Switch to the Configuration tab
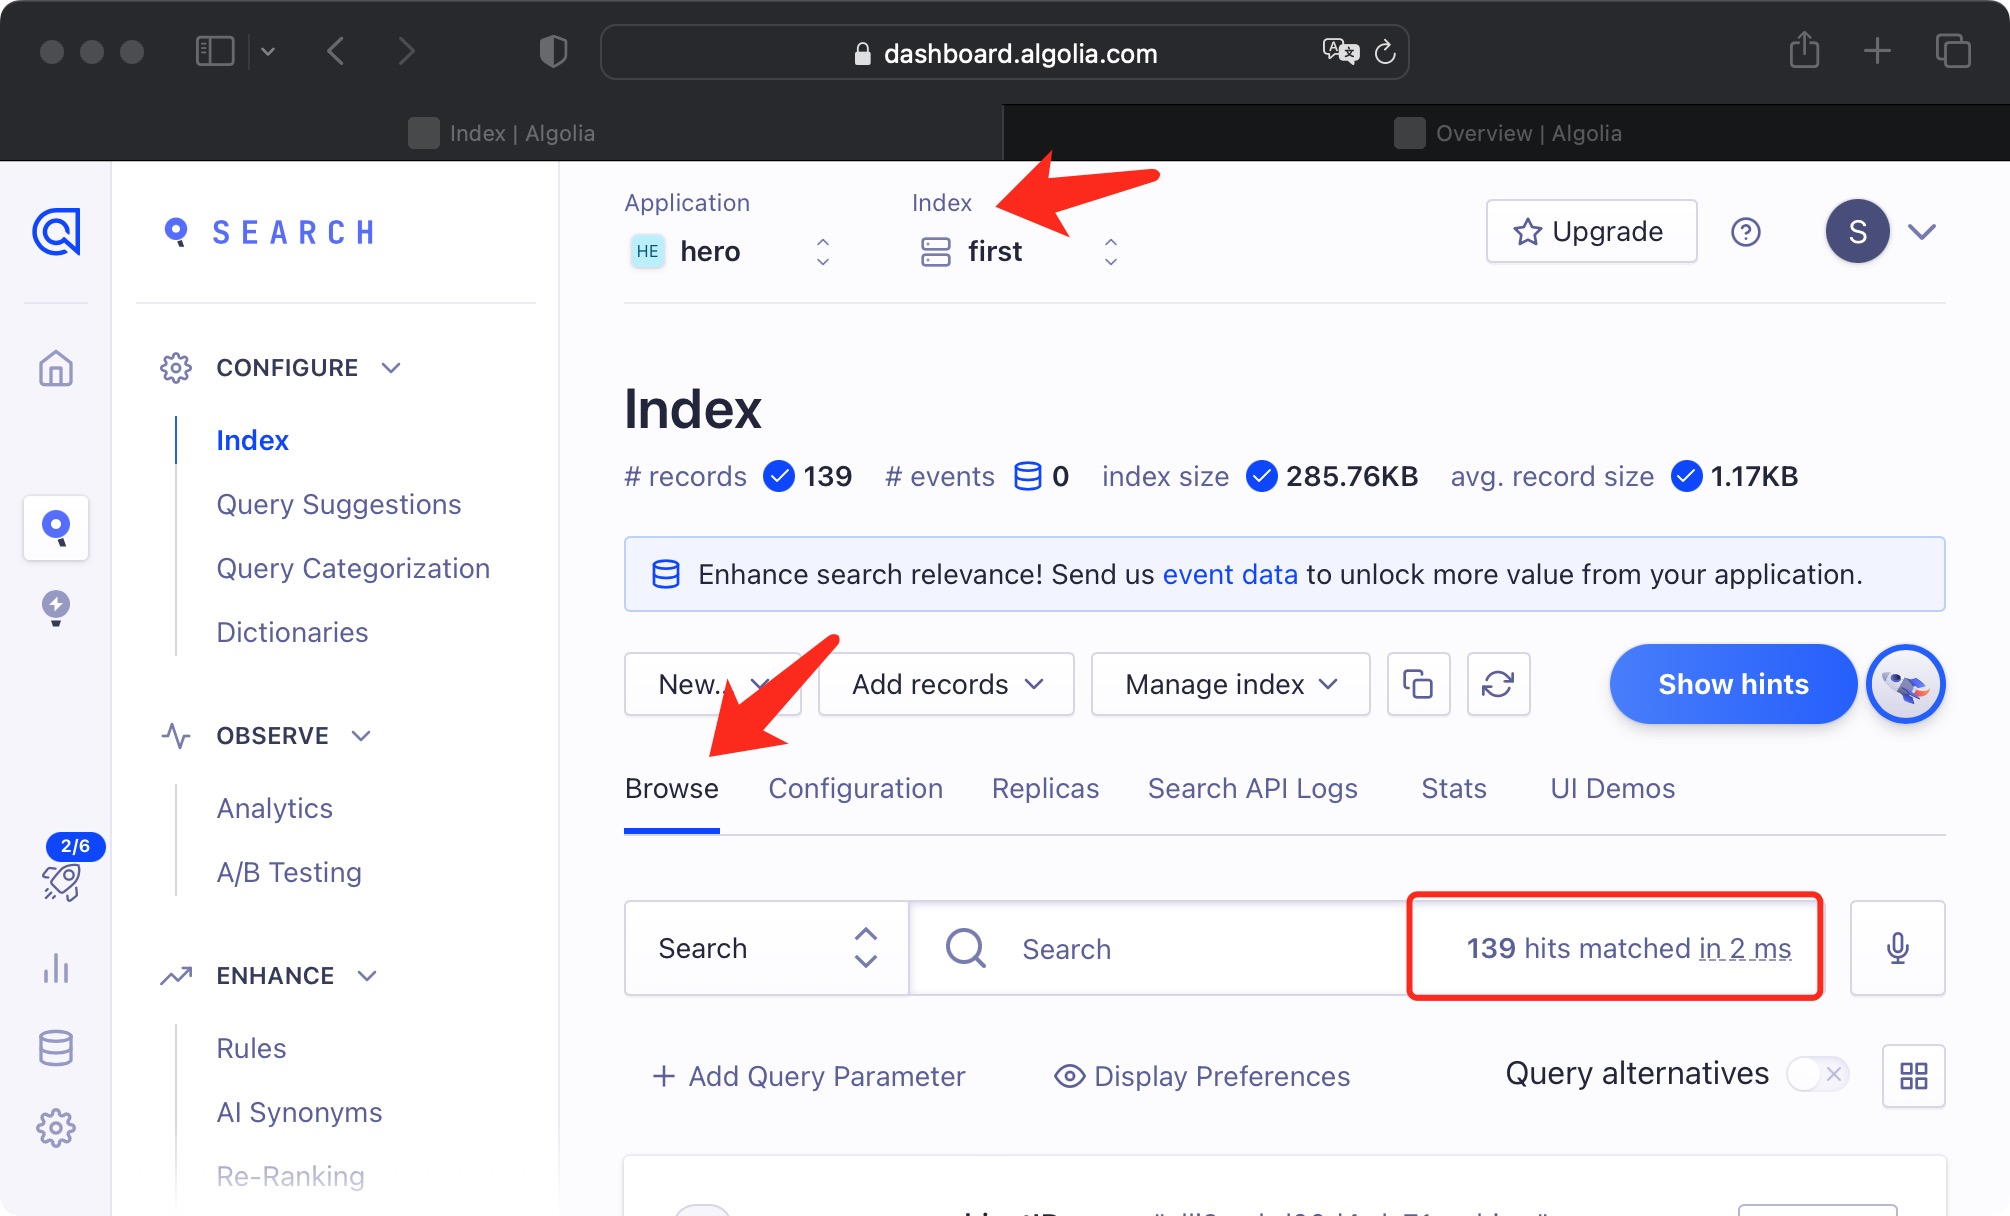The height and width of the screenshot is (1216, 2010). (x=855, y=789)
